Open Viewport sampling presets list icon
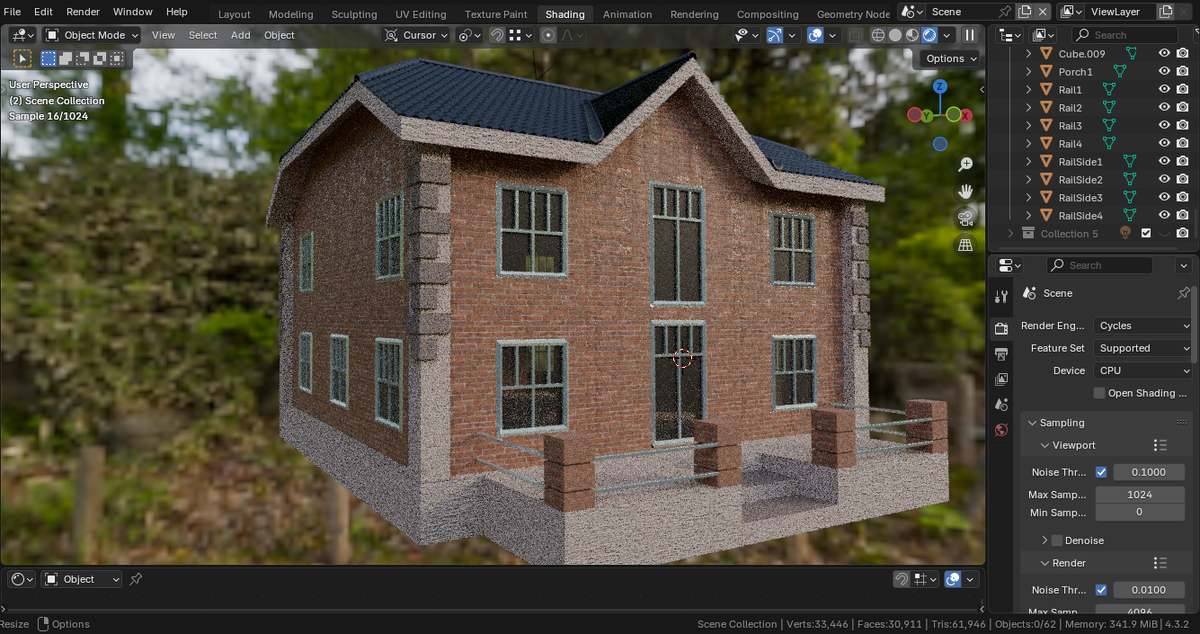This screenshot has height=634, width=1200. [1160, 445]
